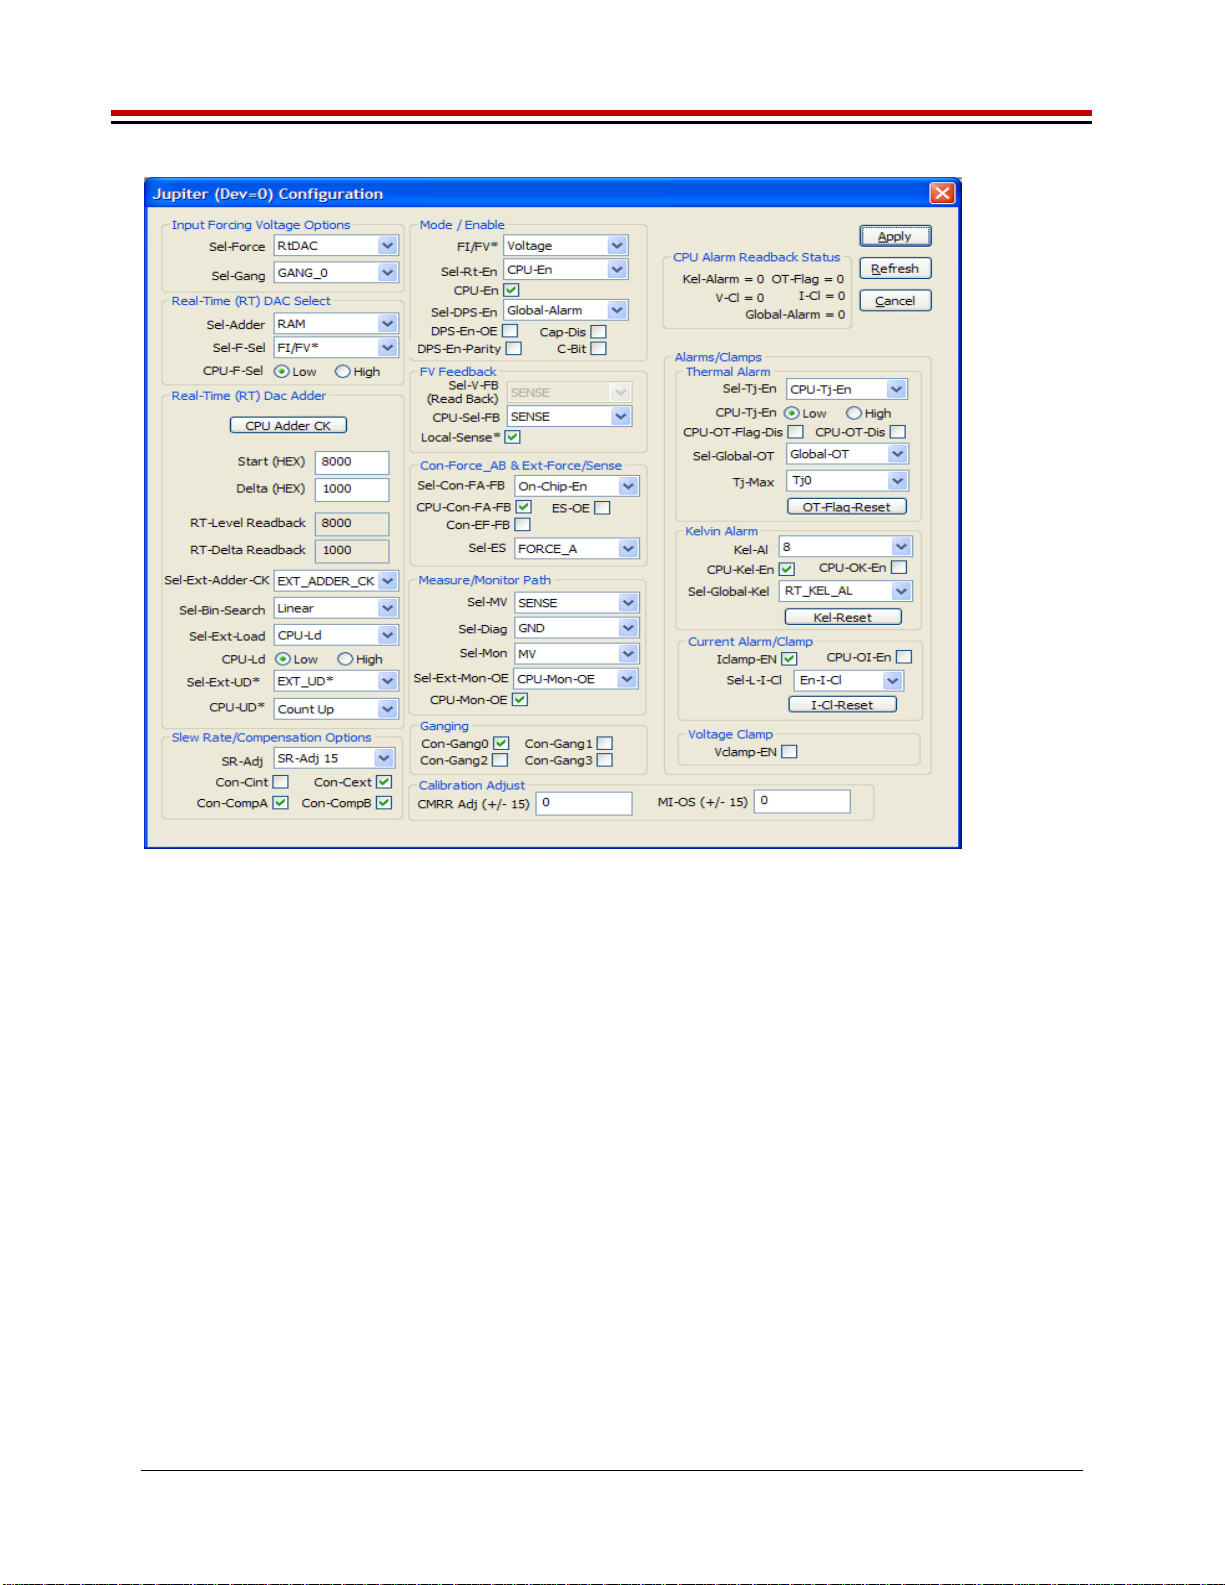Screen dimensions: 1225x1585
Task: Enable the Con-Cint checkbox
Action: (281, 782)
